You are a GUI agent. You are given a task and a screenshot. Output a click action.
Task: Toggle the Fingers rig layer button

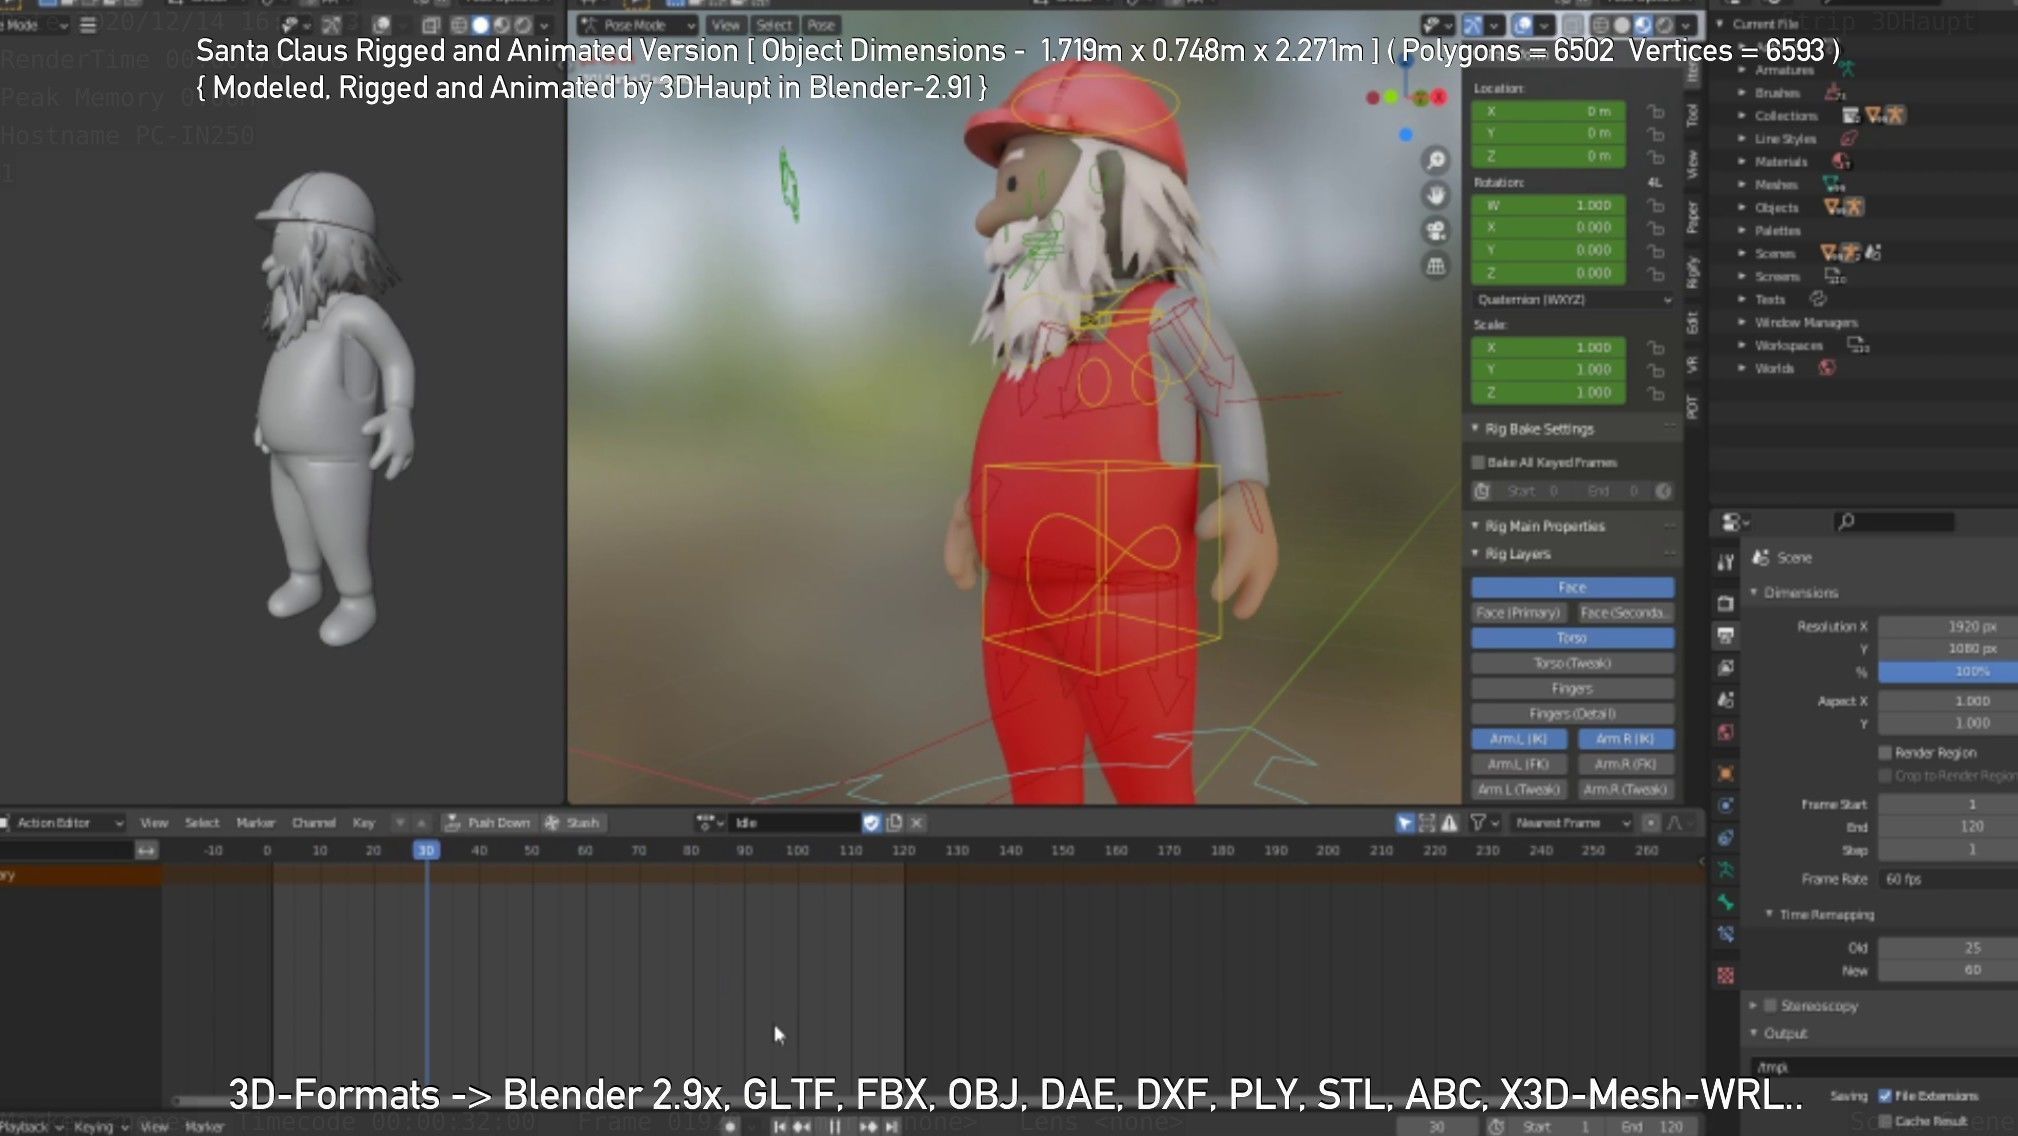click(1572, 688)
